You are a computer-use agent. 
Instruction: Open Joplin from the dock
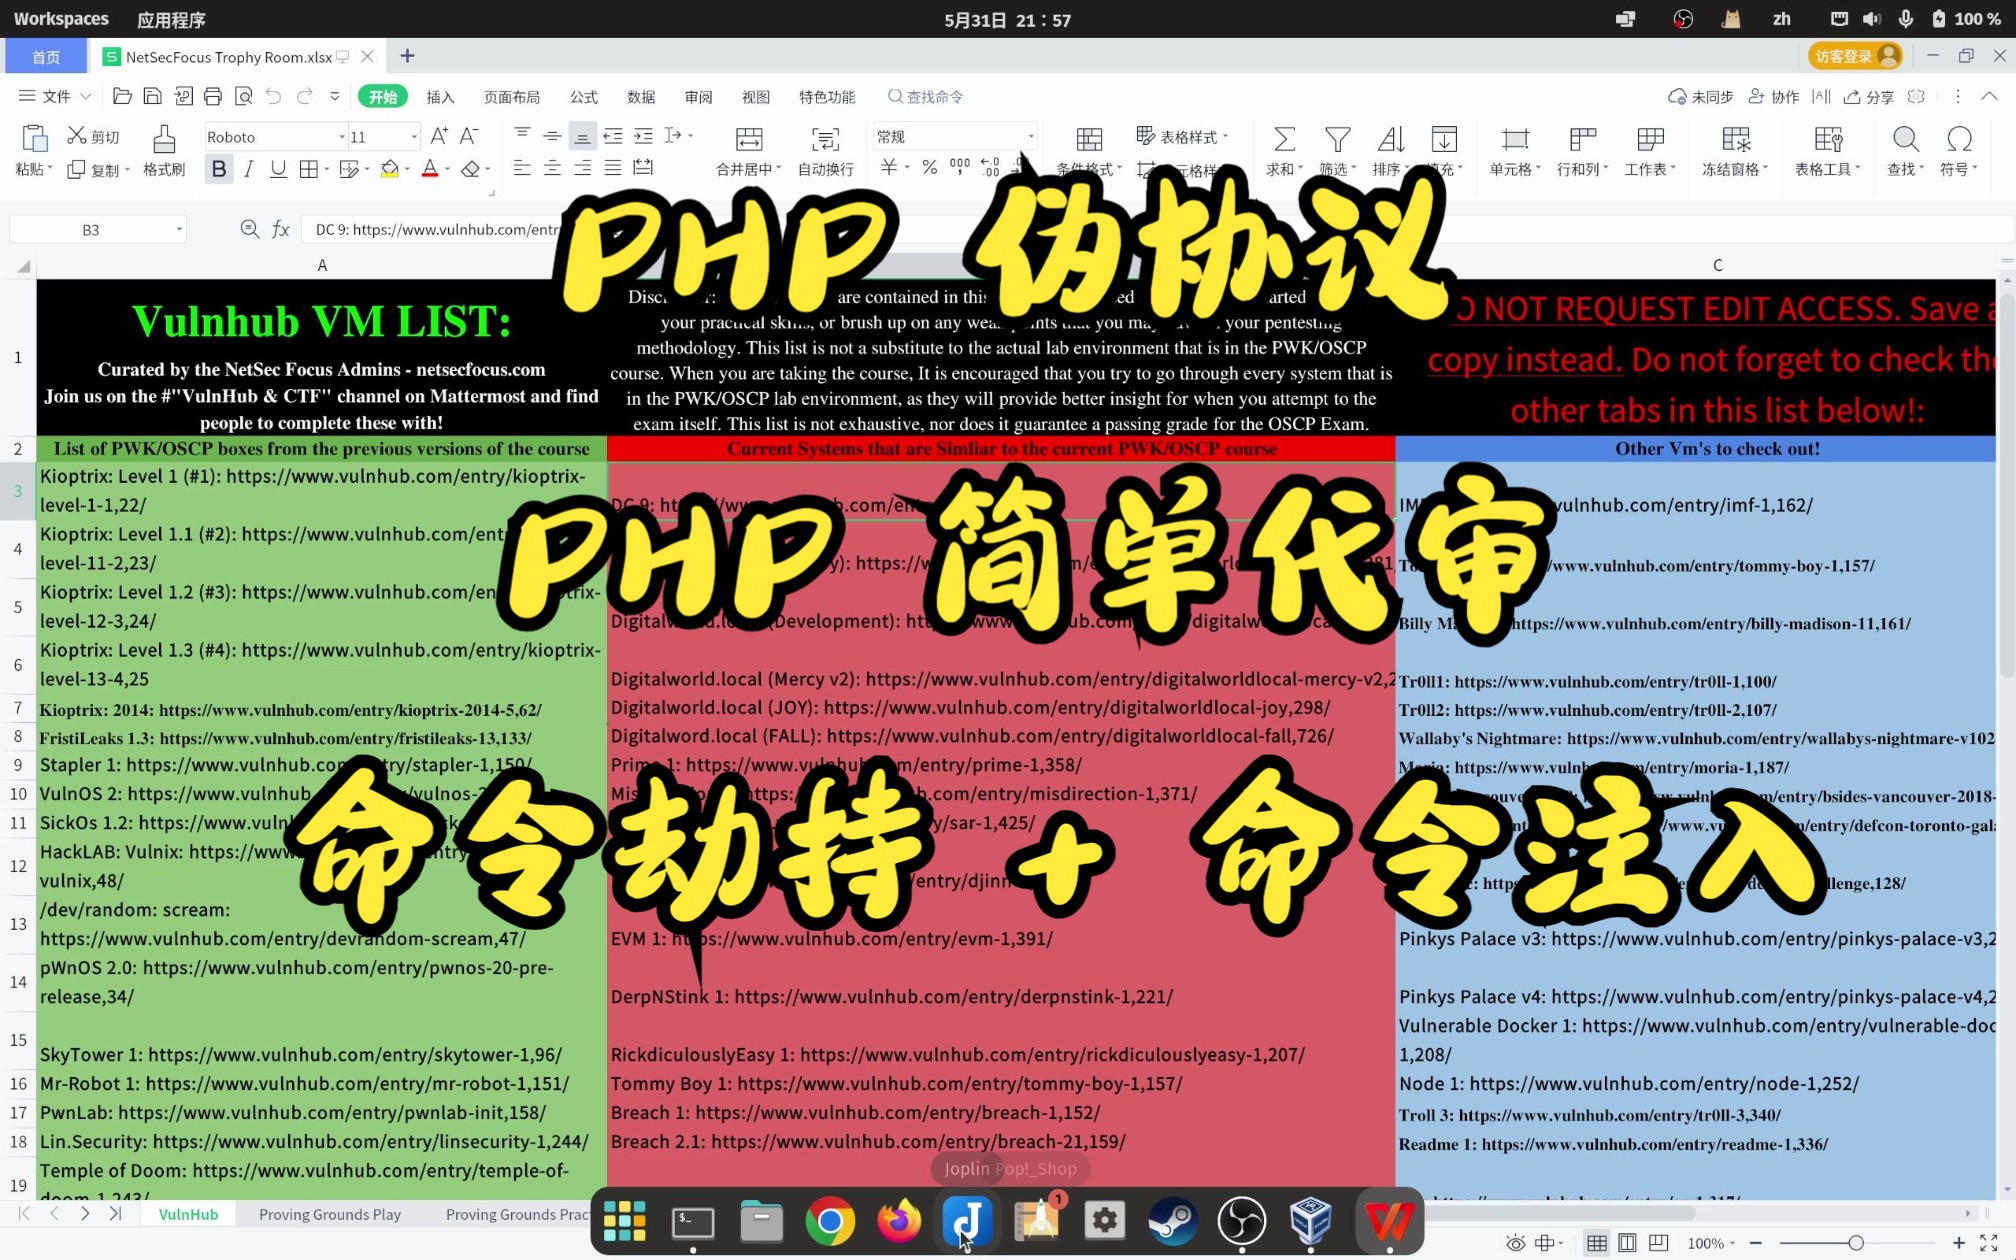(967, 1221)
